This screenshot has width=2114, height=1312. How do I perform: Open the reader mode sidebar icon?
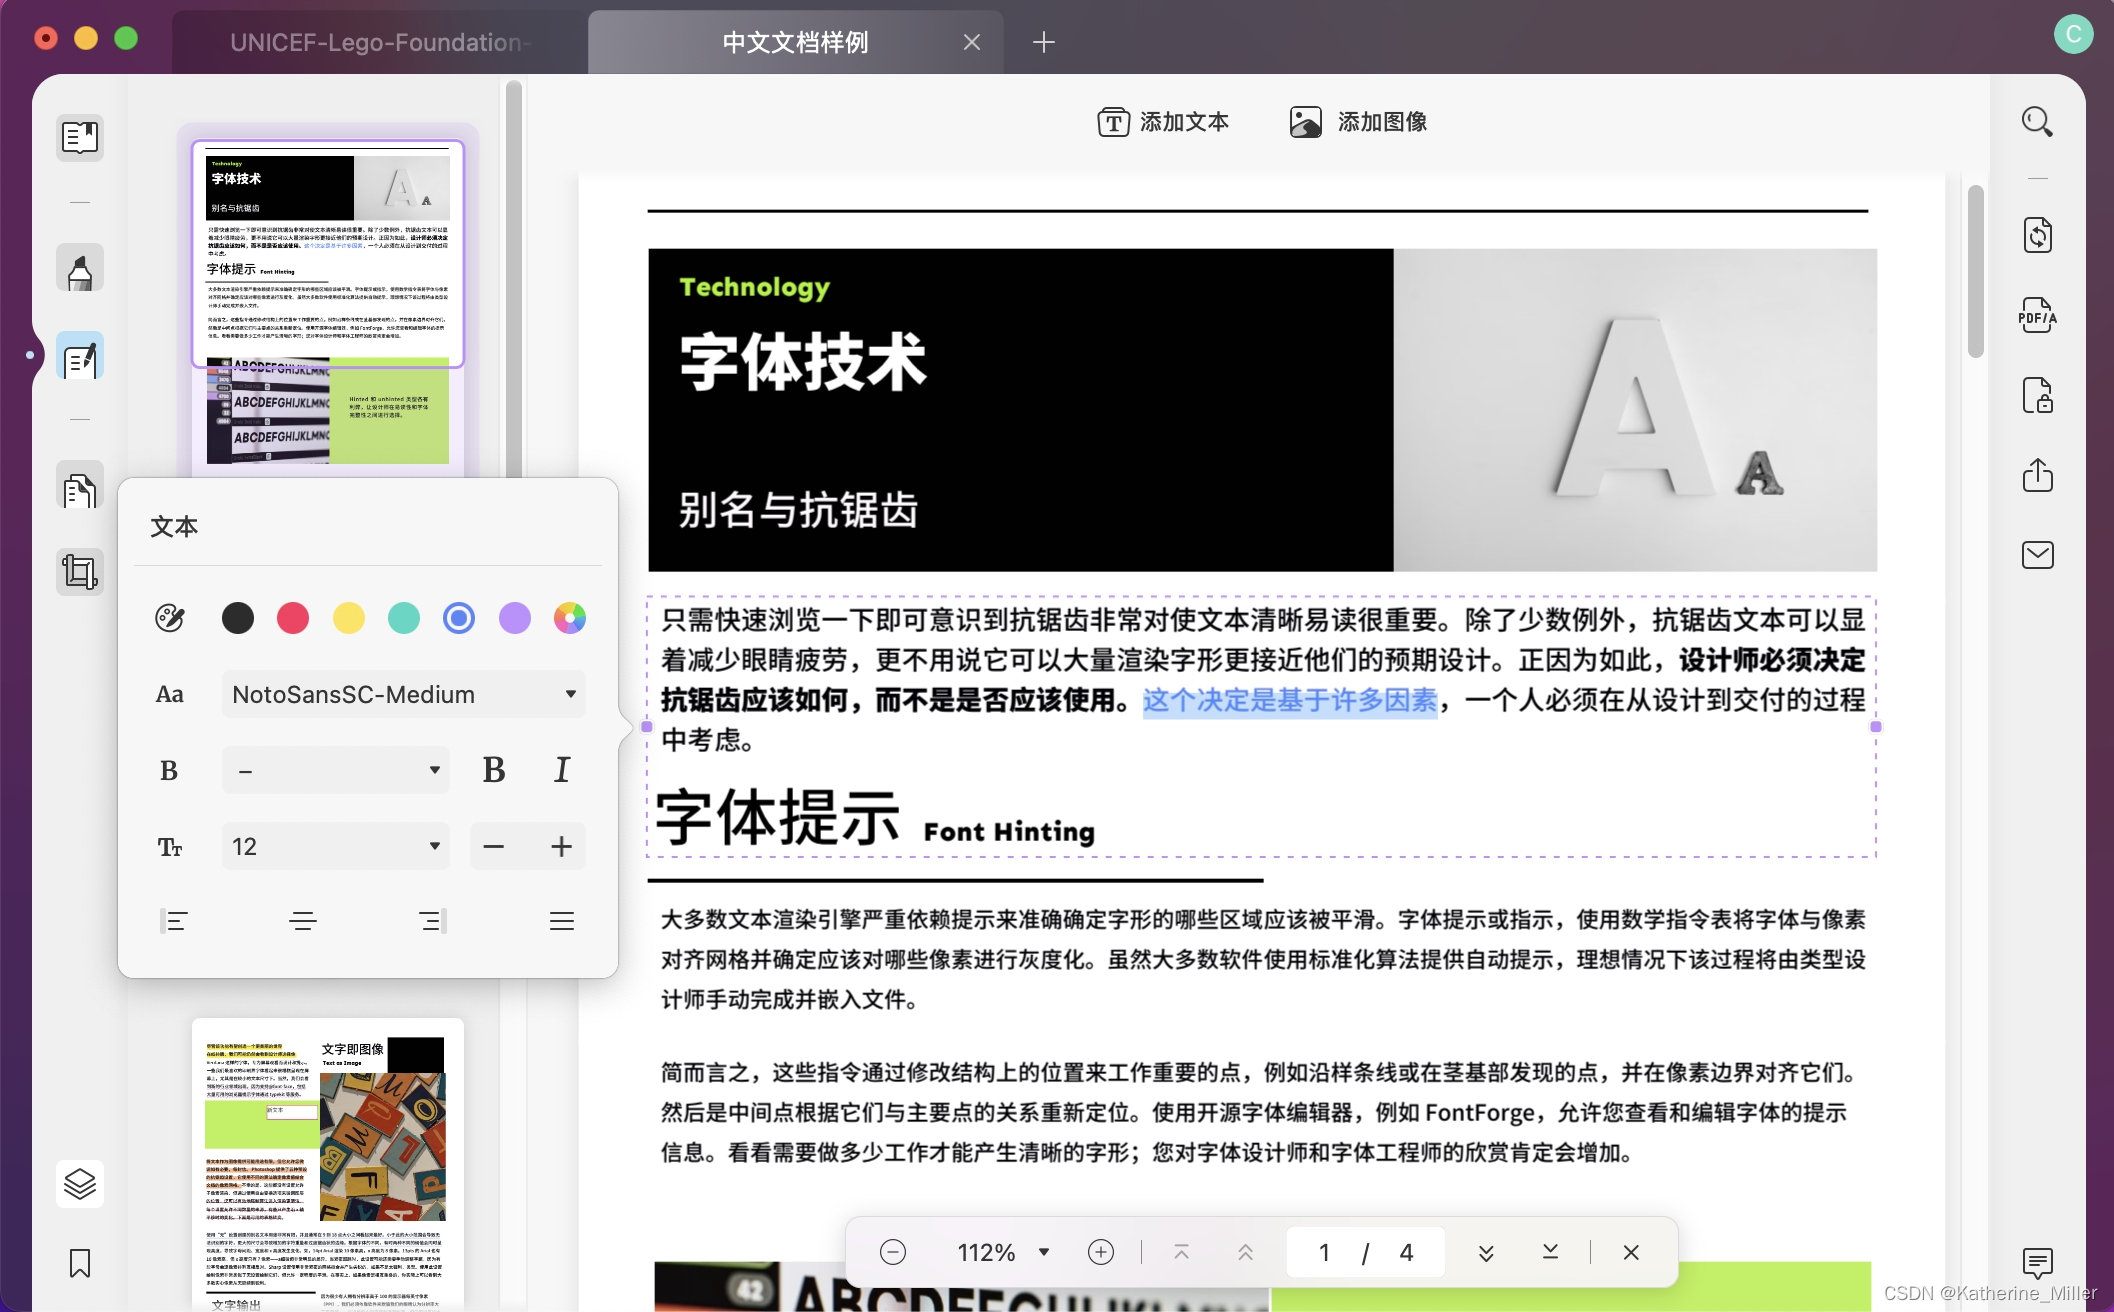click(80, 137)
